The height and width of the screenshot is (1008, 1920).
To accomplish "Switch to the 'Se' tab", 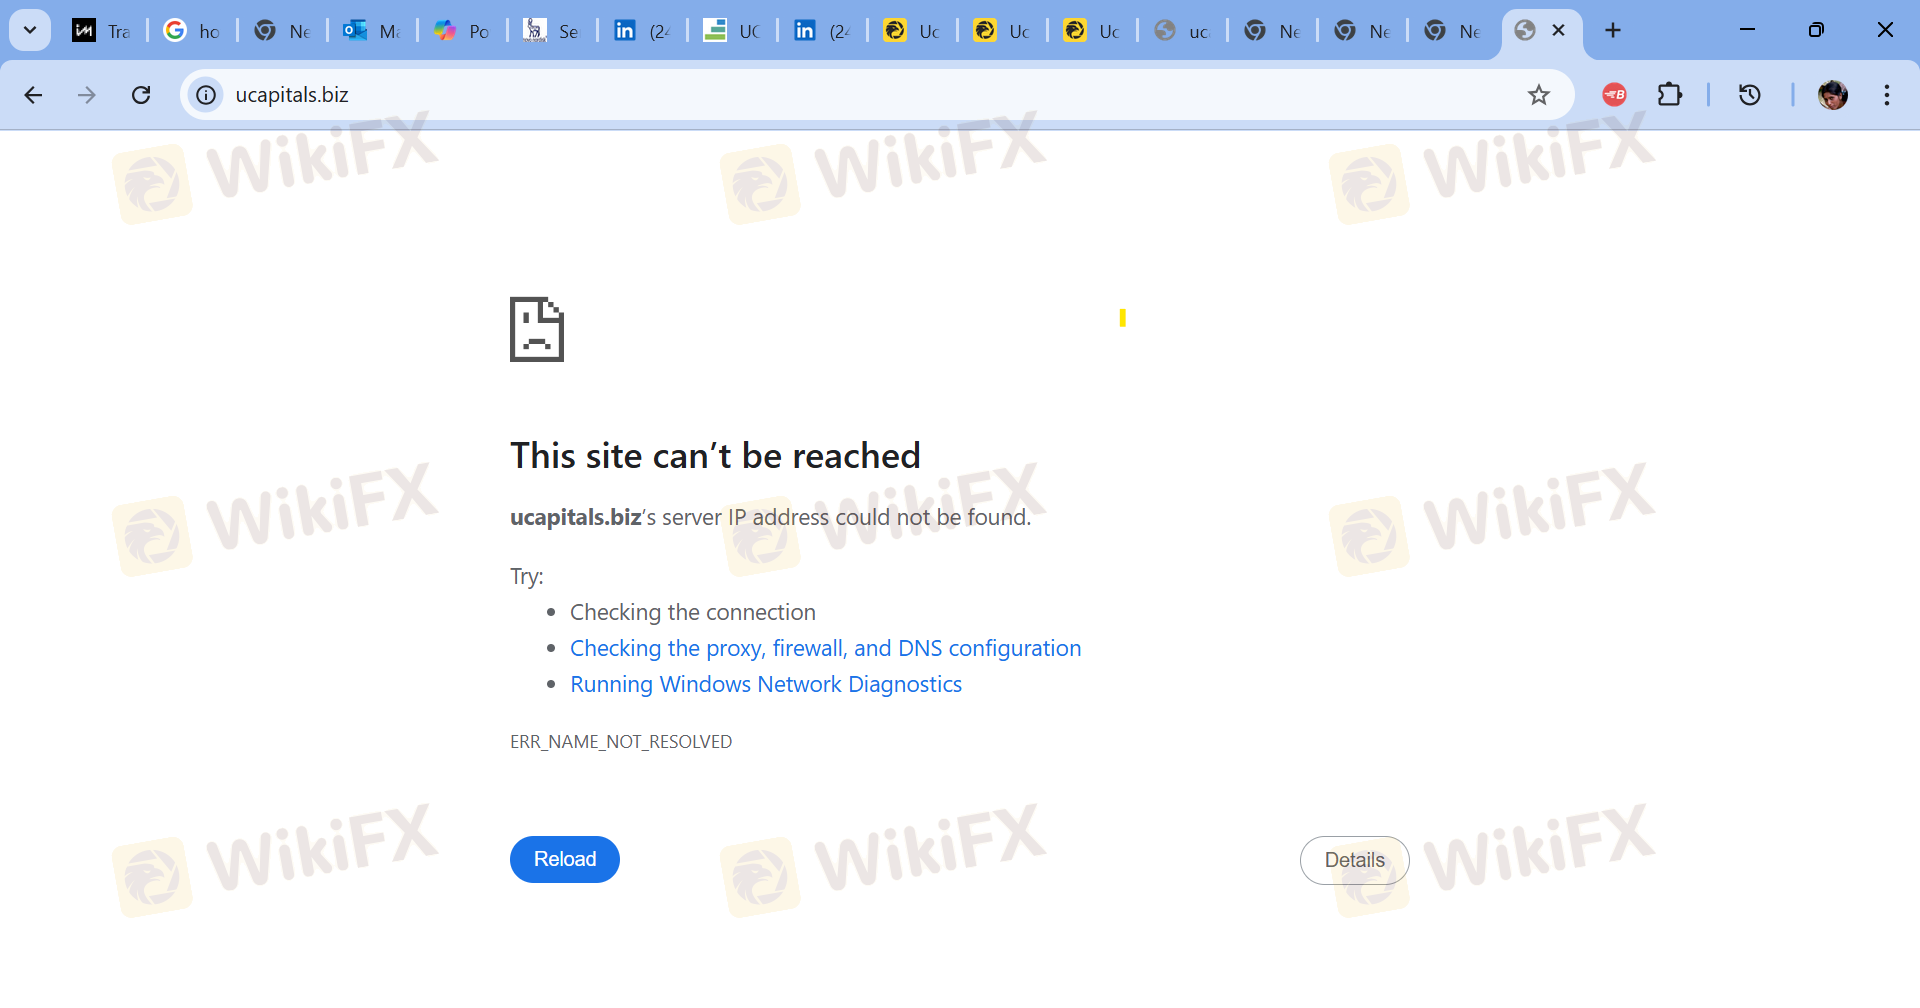I will [x=552, y=31].
